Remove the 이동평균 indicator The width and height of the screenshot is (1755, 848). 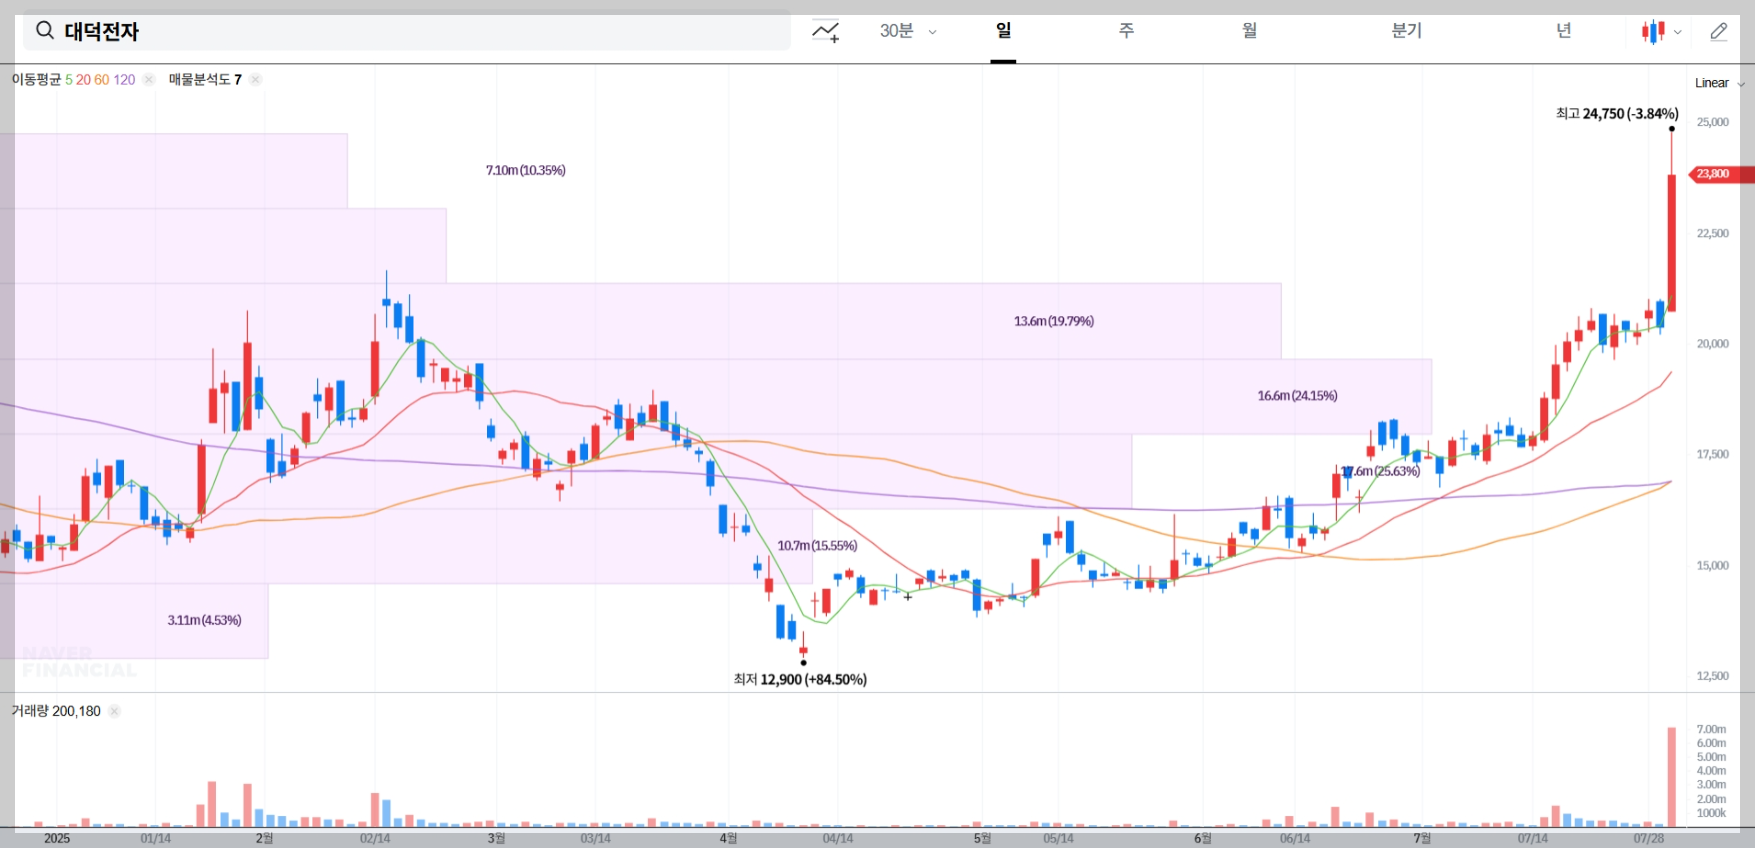pos(149,80)
